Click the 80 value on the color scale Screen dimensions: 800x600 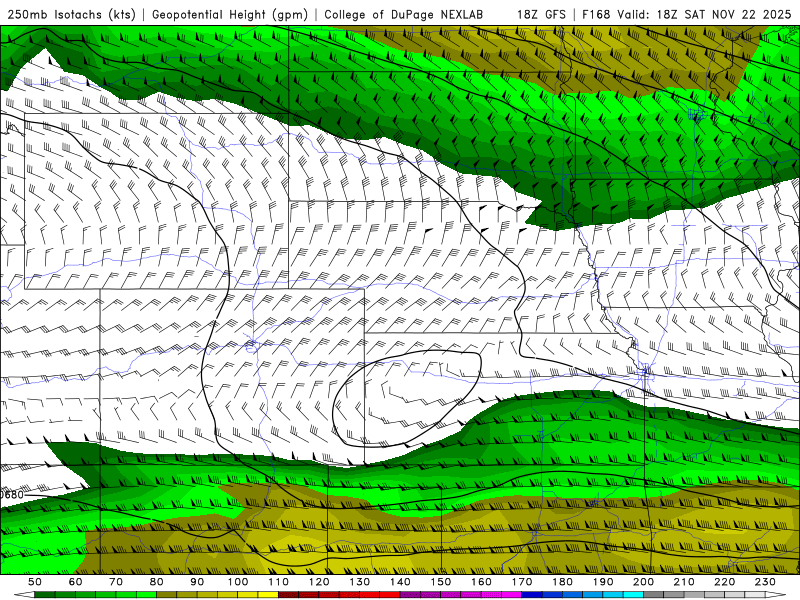157,582
